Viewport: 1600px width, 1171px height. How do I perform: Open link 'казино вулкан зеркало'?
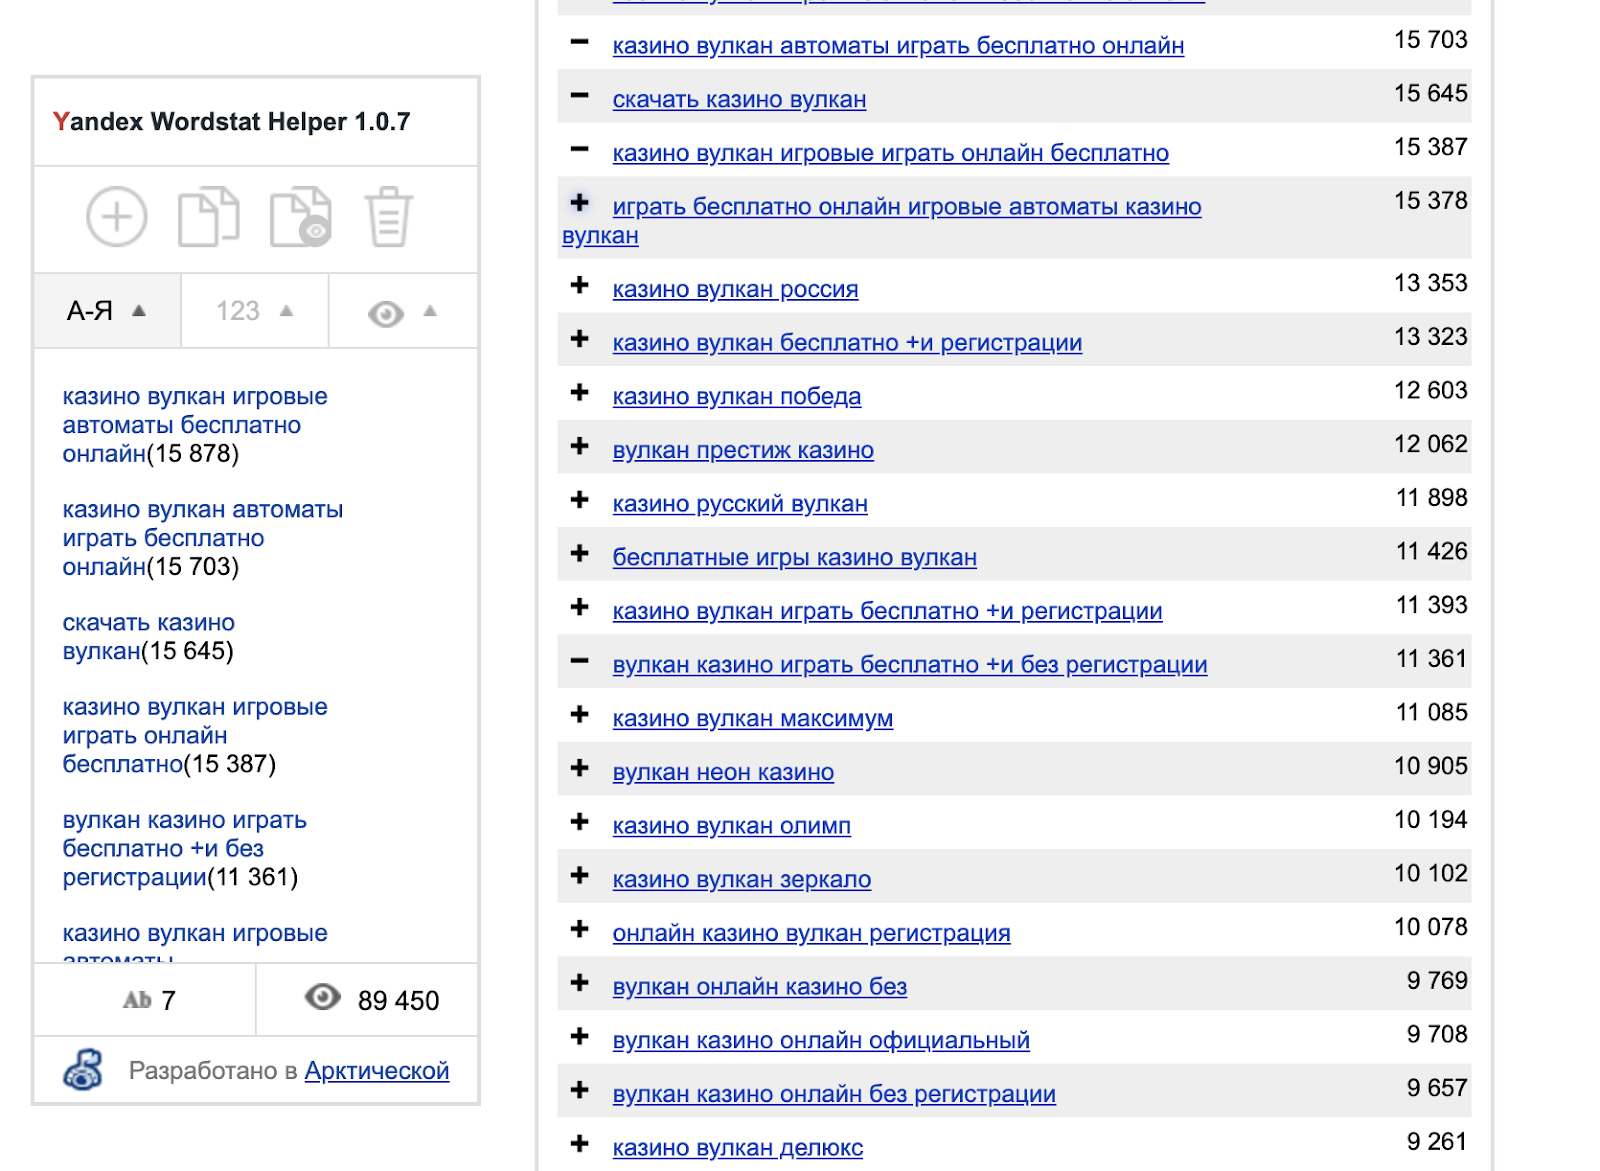742,880
